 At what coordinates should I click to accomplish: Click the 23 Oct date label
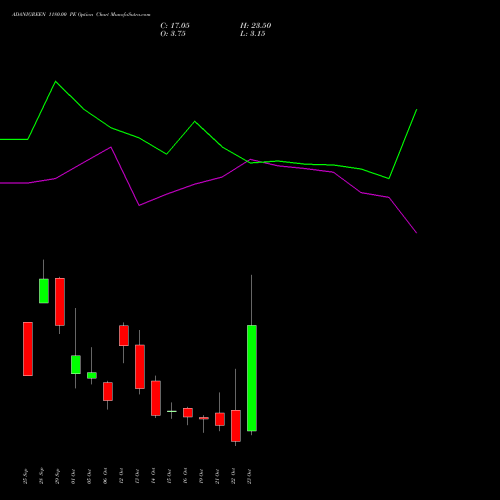249,476
